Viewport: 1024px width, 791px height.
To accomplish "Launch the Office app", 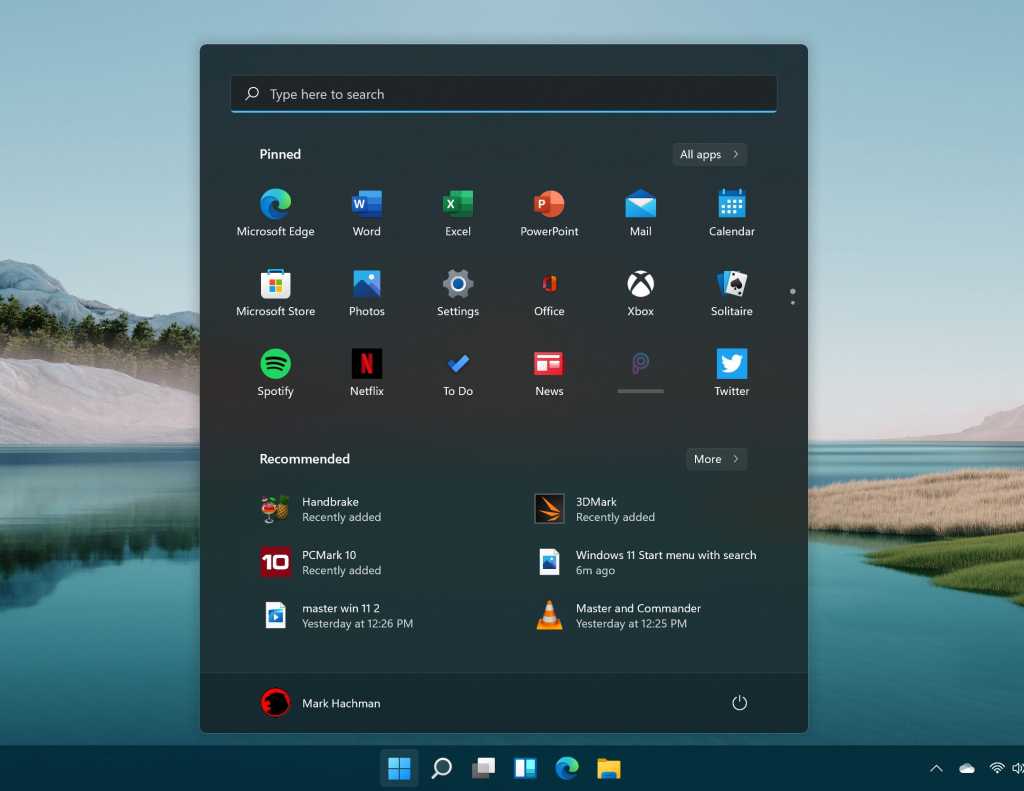I will (x=549, y=293).
